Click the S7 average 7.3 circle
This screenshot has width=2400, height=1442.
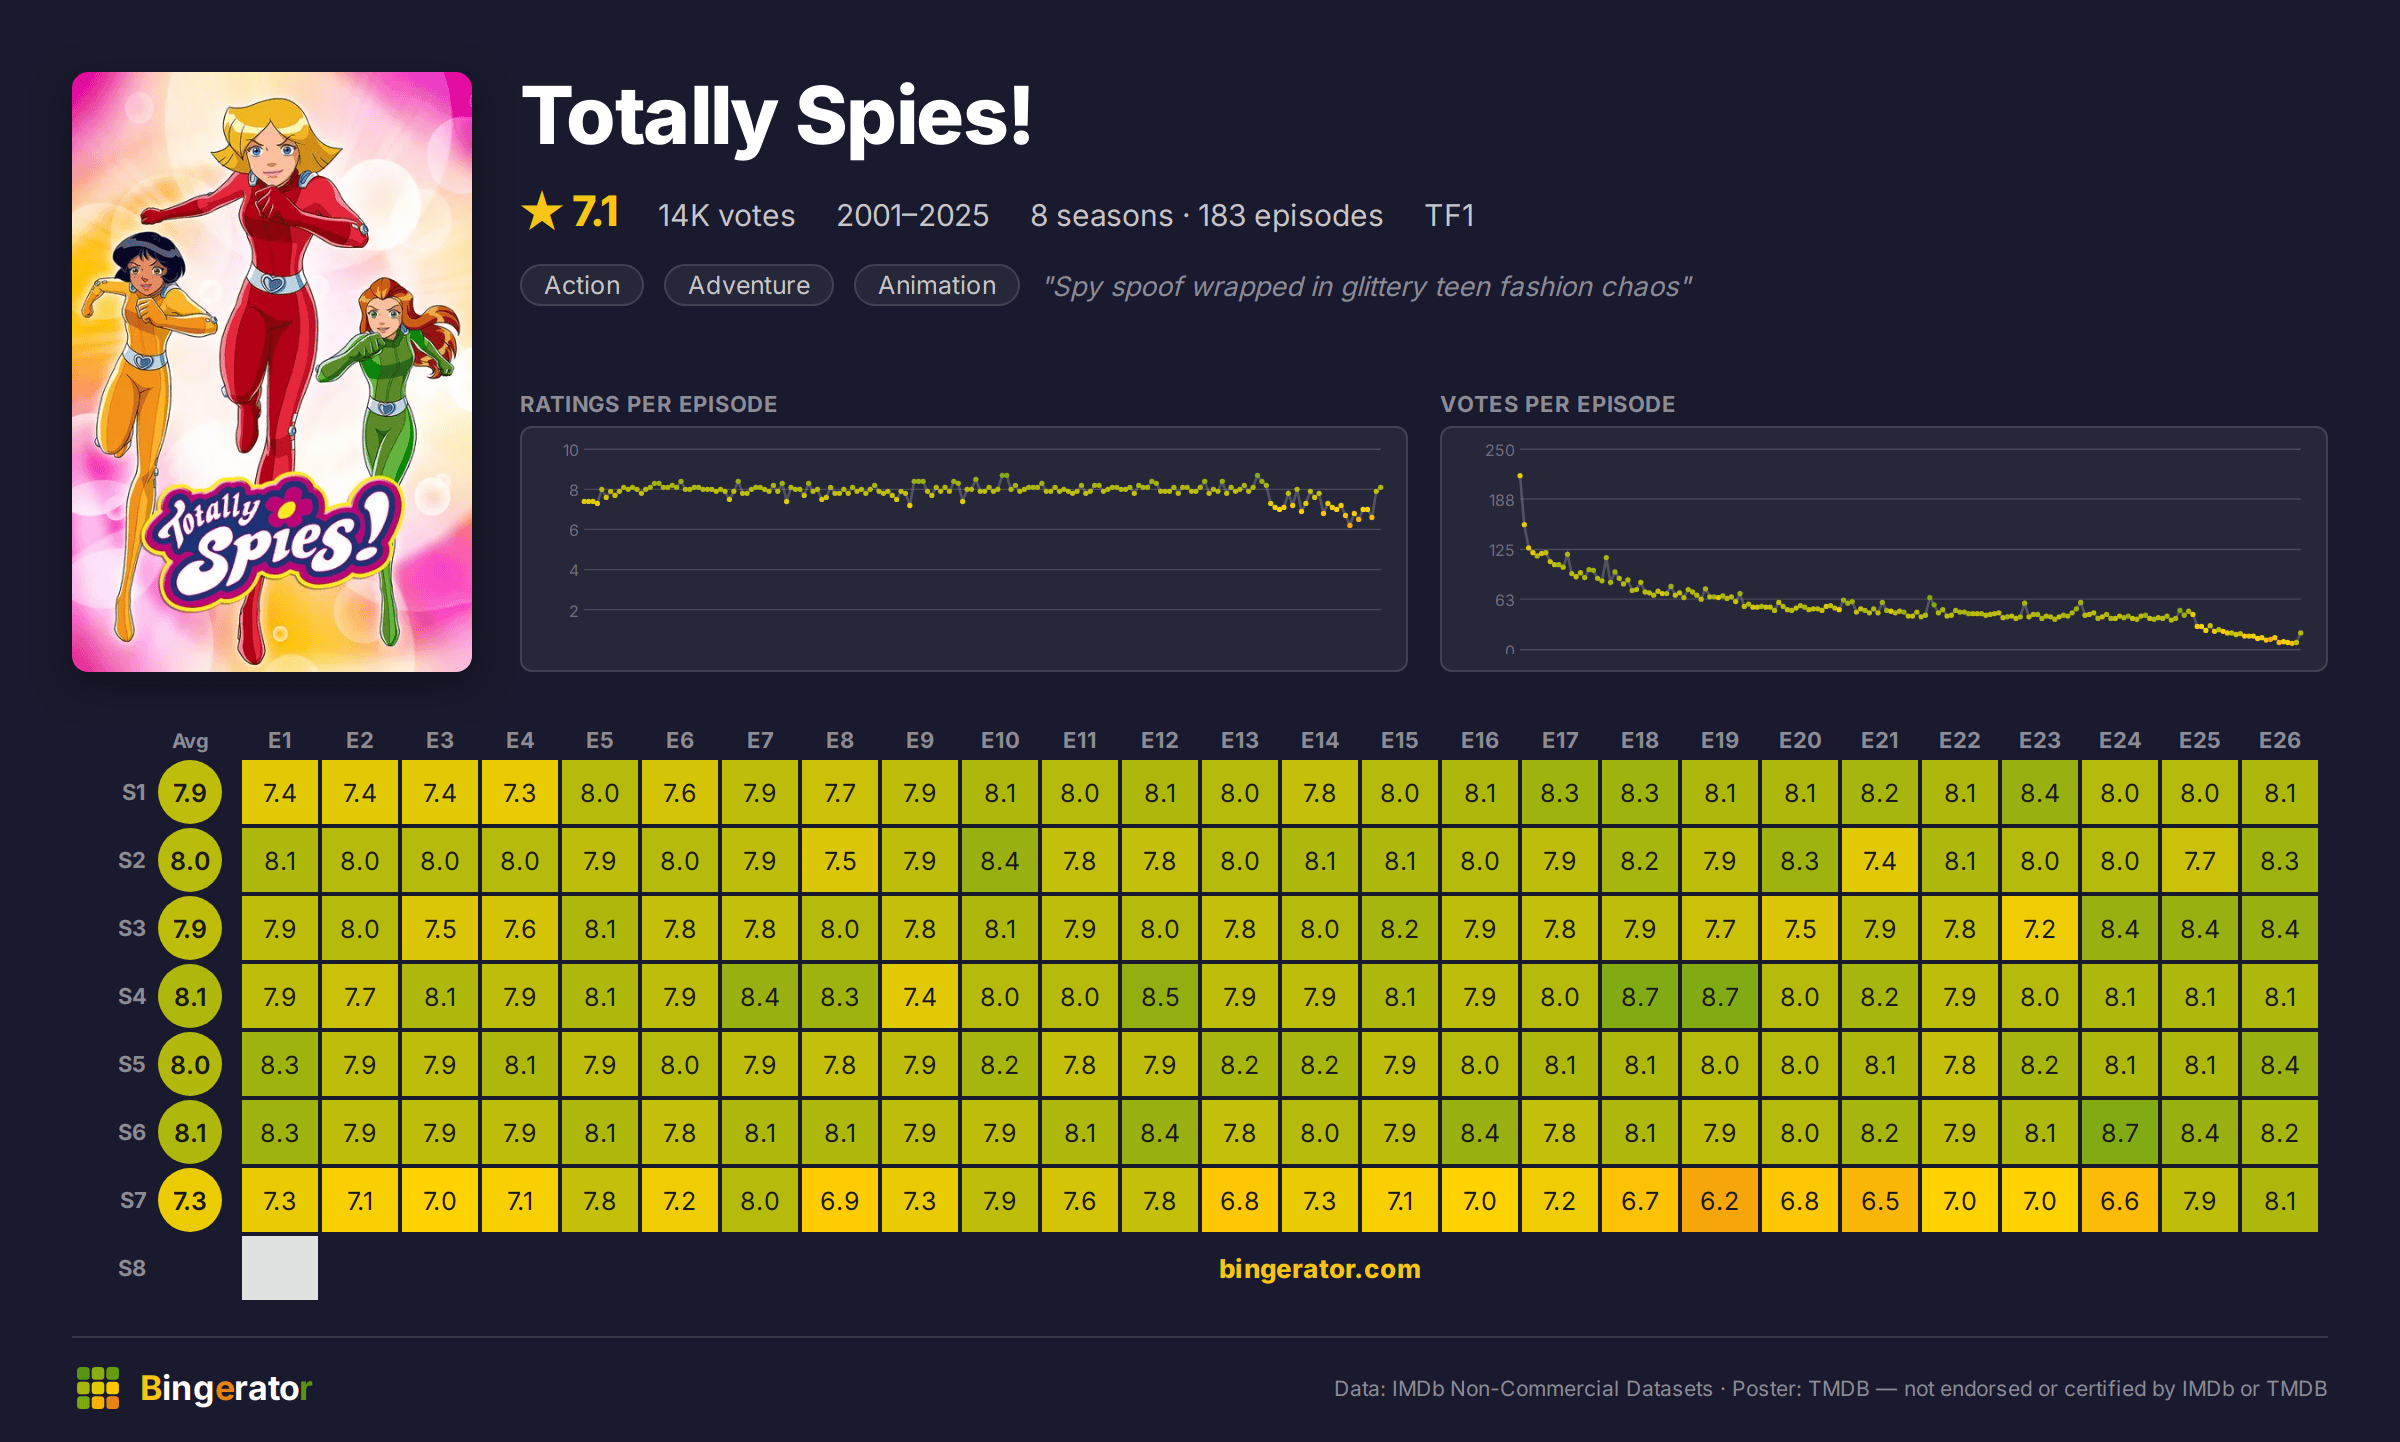click(190, 1201)
